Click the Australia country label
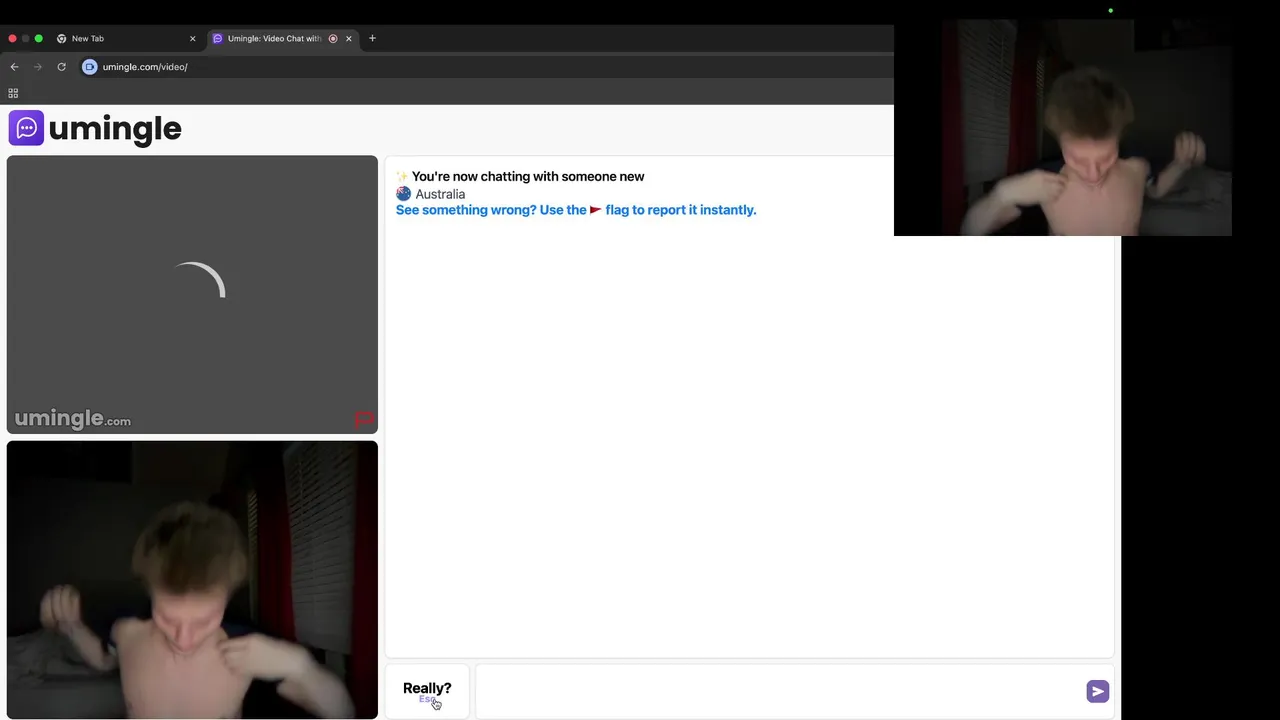1280x720 pixels. tap(440, 194)
